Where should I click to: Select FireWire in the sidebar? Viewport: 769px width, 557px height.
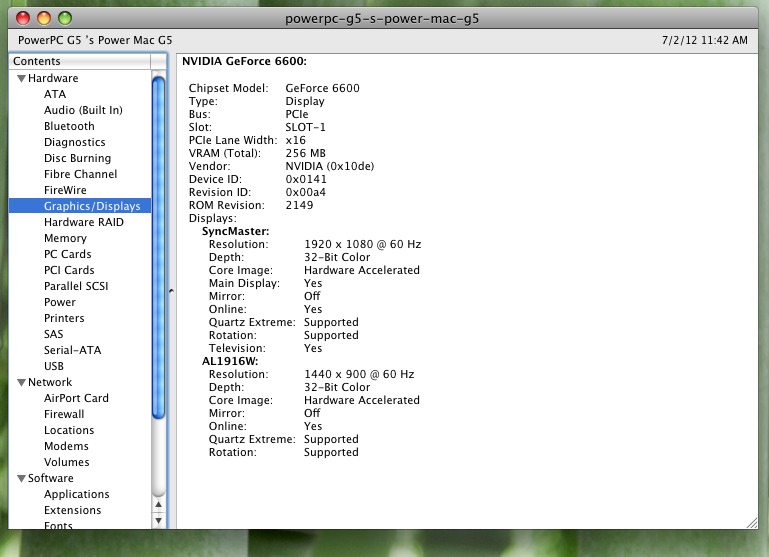click(x=65, y=190)
